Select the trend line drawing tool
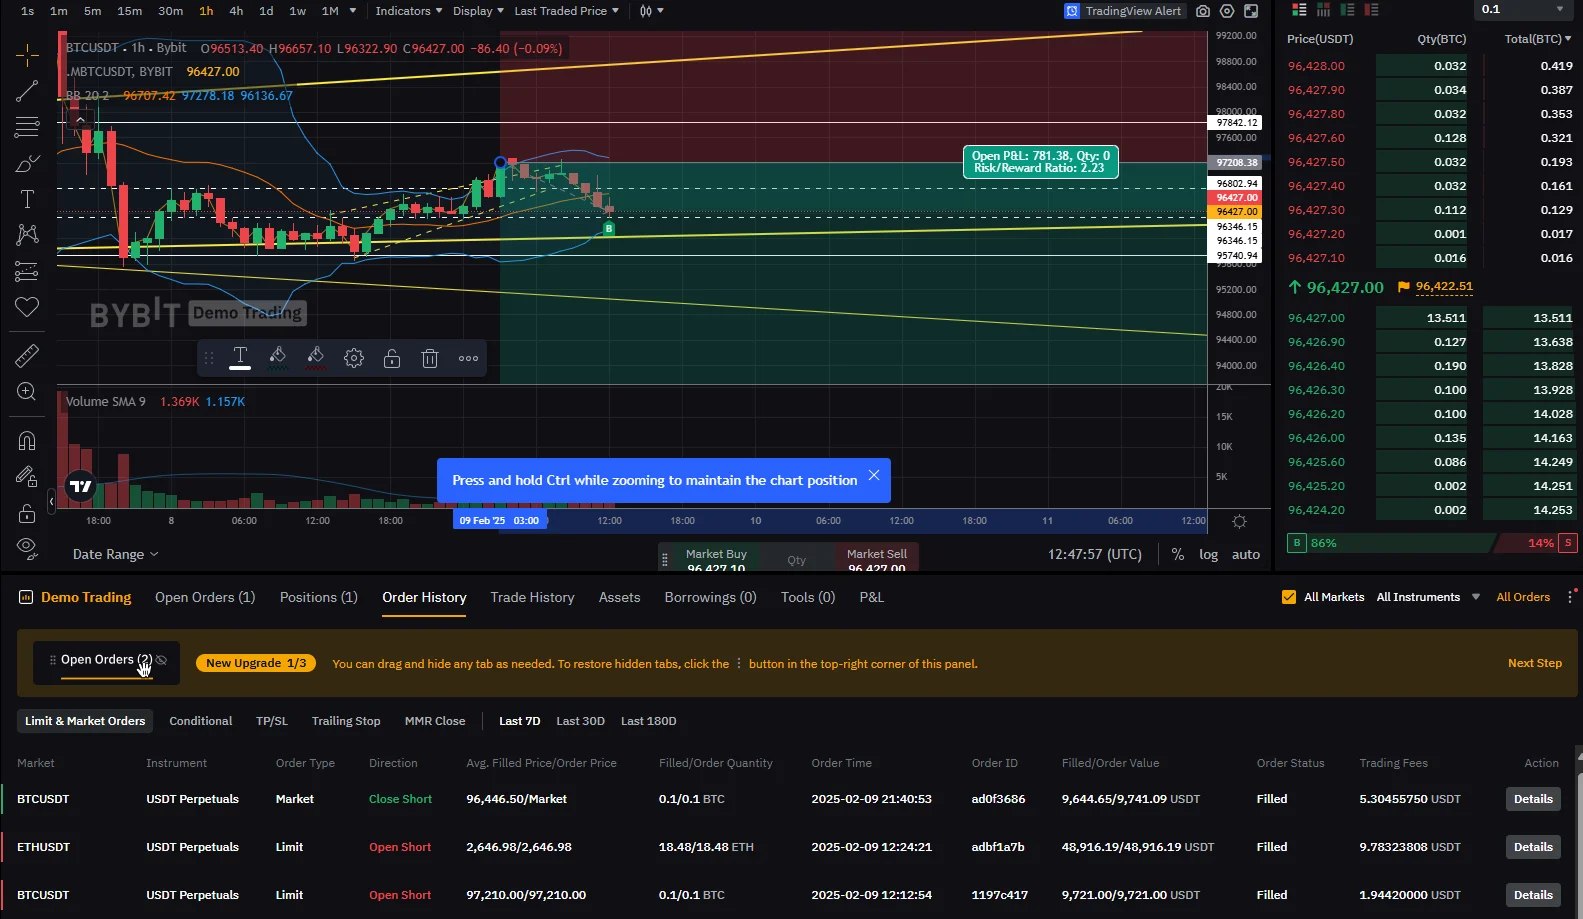 tap(27, 91)
